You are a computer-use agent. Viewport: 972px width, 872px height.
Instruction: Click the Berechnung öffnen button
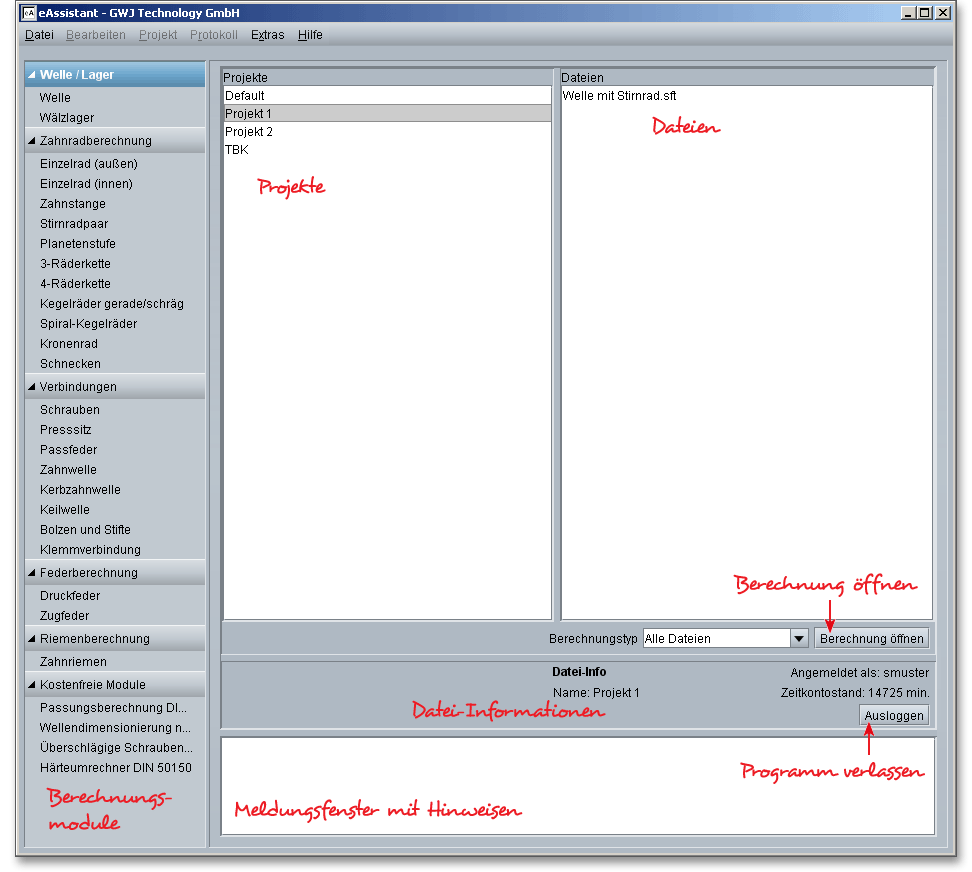pyautogui.click(x=871, y=639)
